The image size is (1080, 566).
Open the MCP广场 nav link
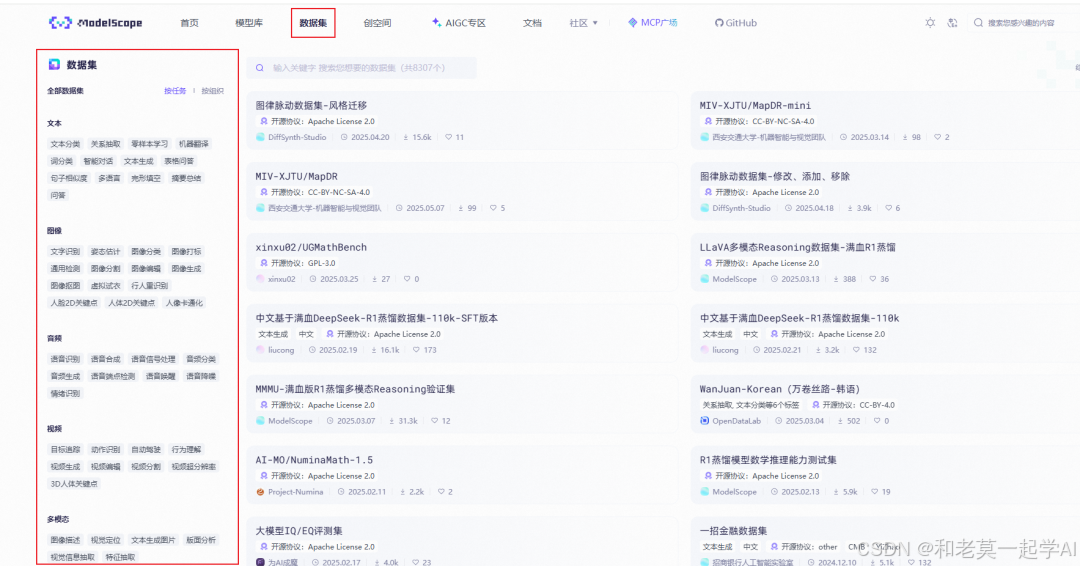(x=652, y=23)
